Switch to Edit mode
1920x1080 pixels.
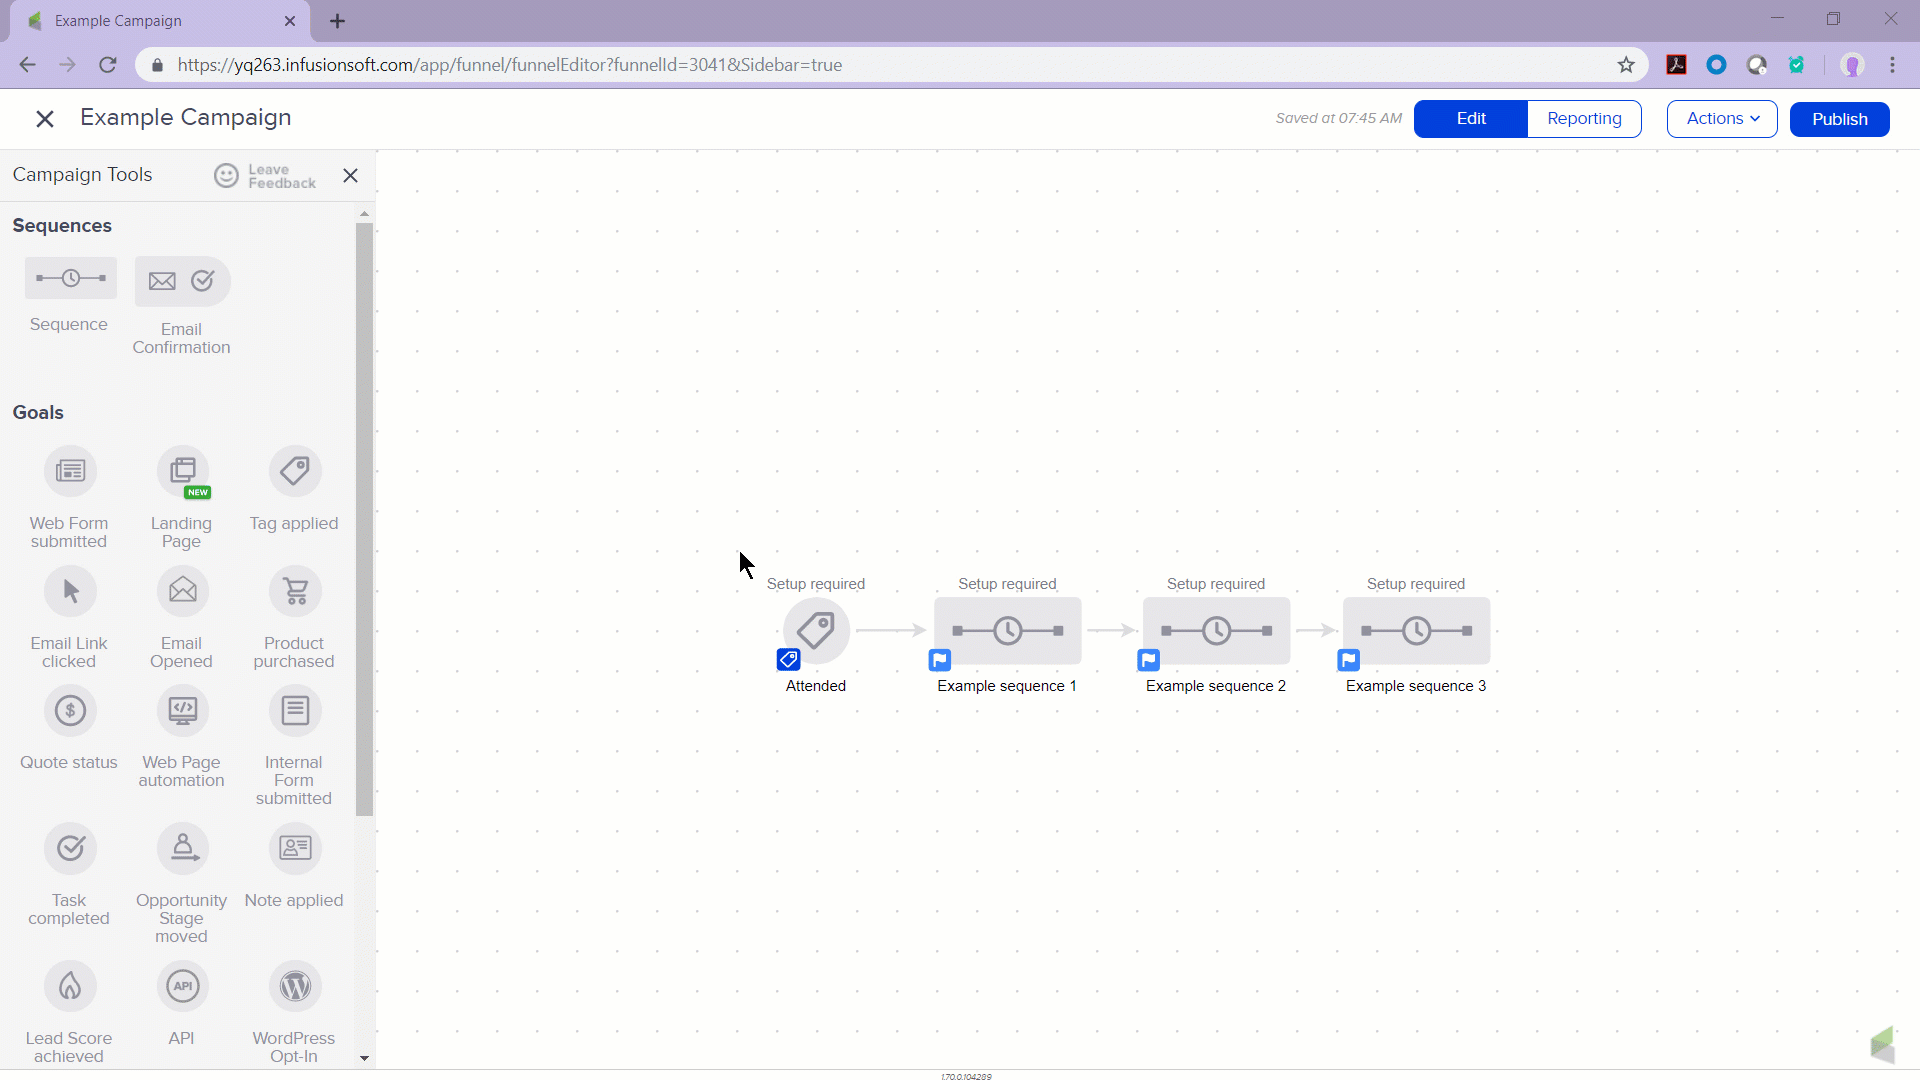tap(1470, 119)
